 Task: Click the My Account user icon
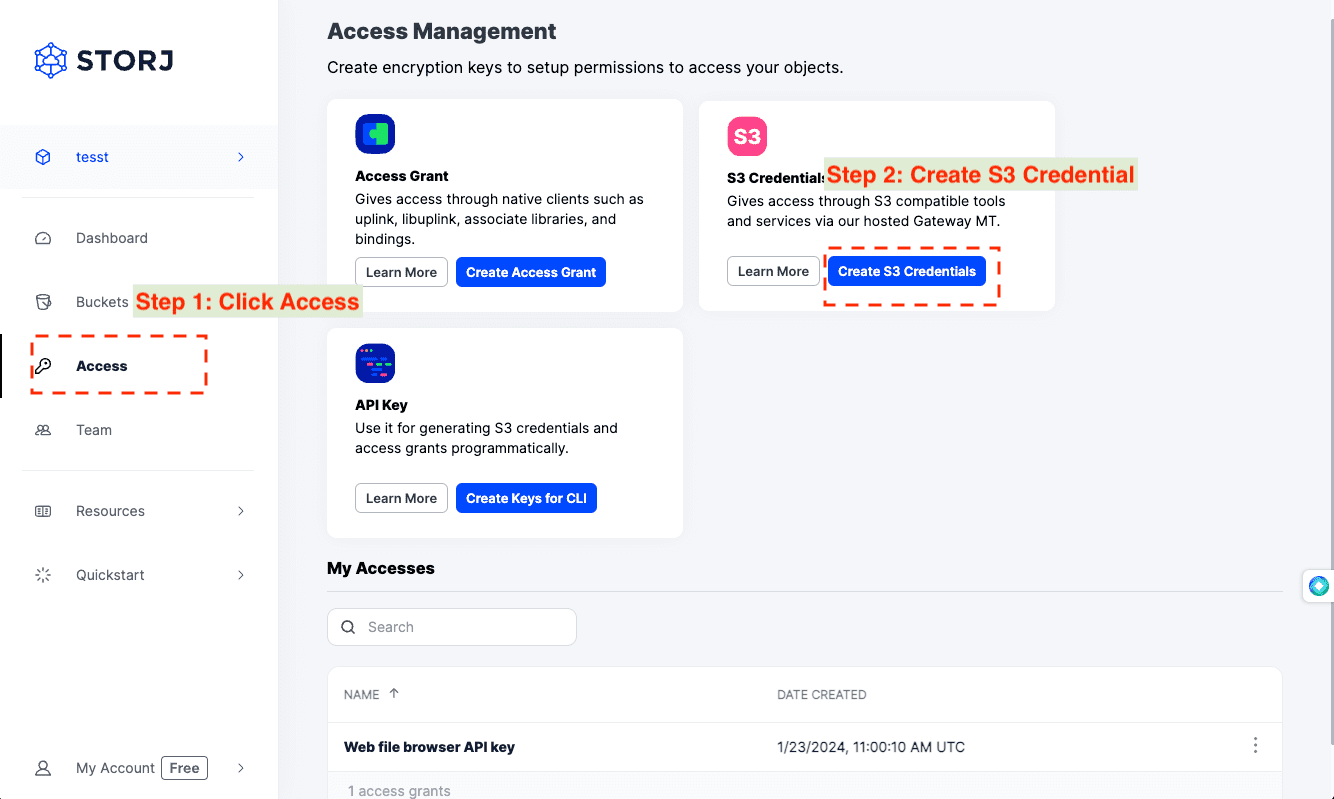(43, 768)
